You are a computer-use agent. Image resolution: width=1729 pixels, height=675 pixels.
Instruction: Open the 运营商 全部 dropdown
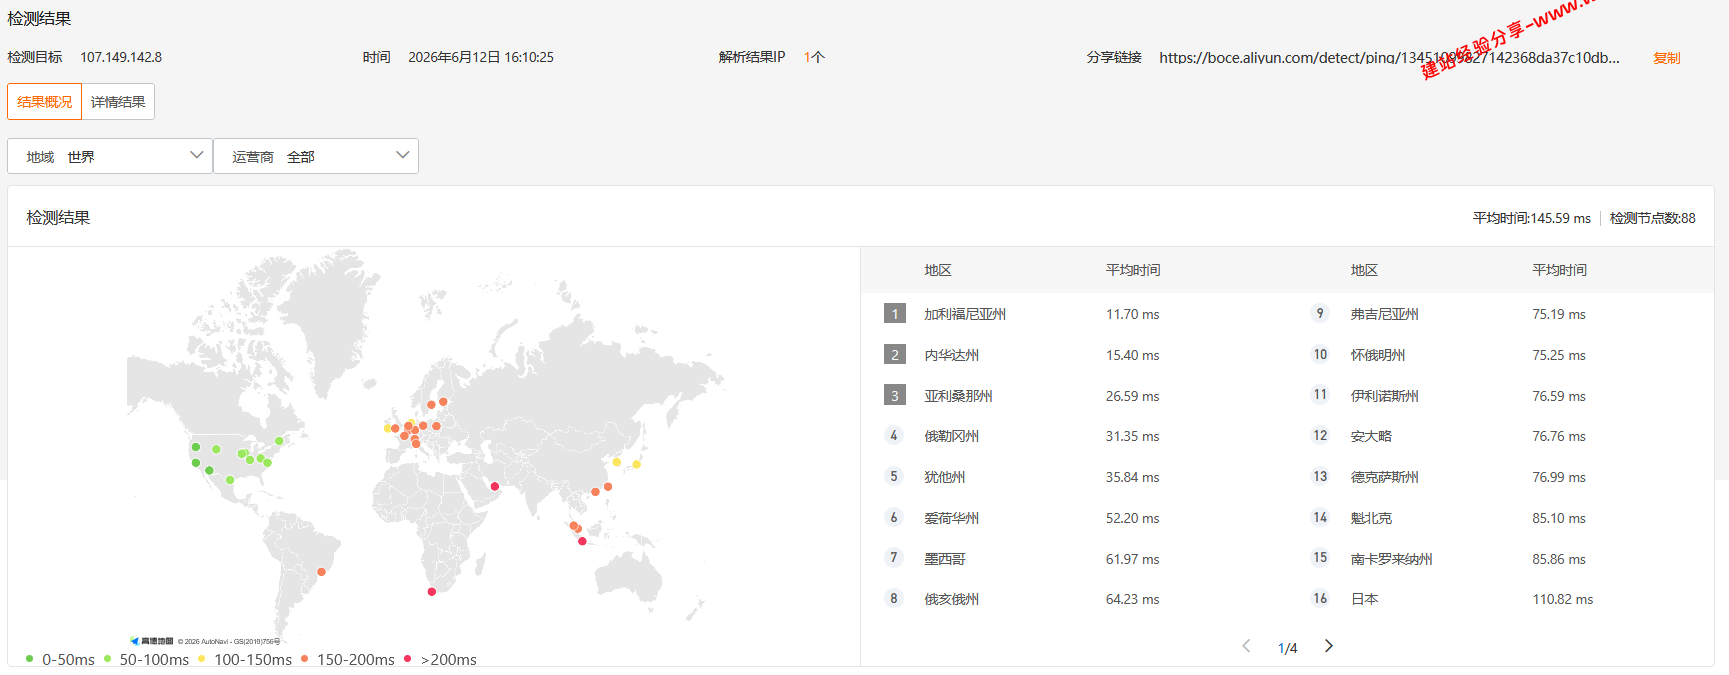[316, 156]
